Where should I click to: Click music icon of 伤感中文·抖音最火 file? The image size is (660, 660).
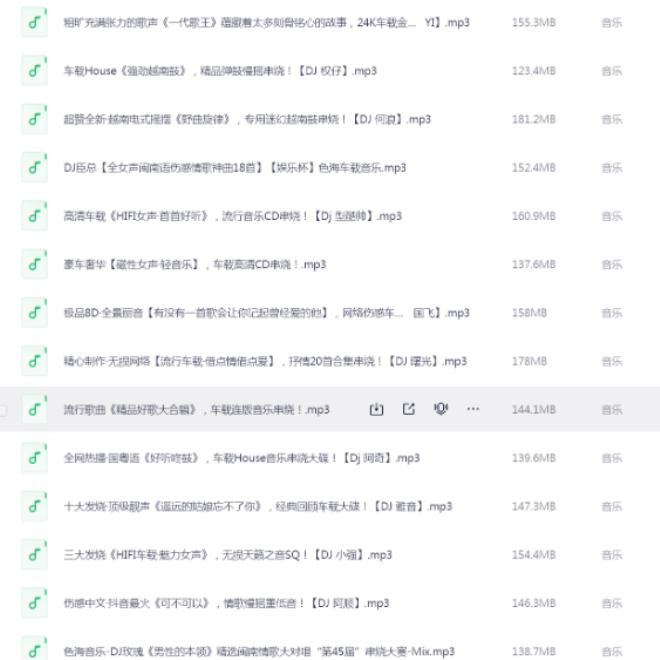pos(35,603)
